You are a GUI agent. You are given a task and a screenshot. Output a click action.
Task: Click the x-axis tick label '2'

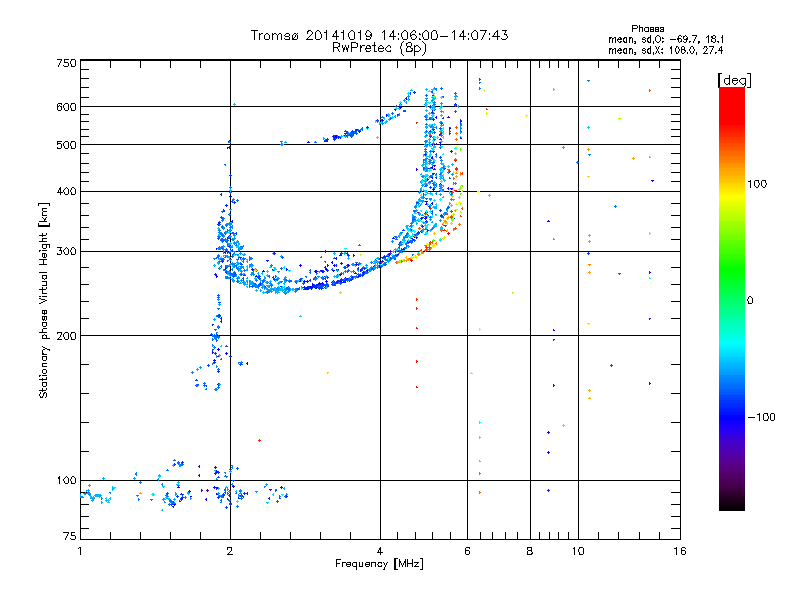(x=230, y=551)
